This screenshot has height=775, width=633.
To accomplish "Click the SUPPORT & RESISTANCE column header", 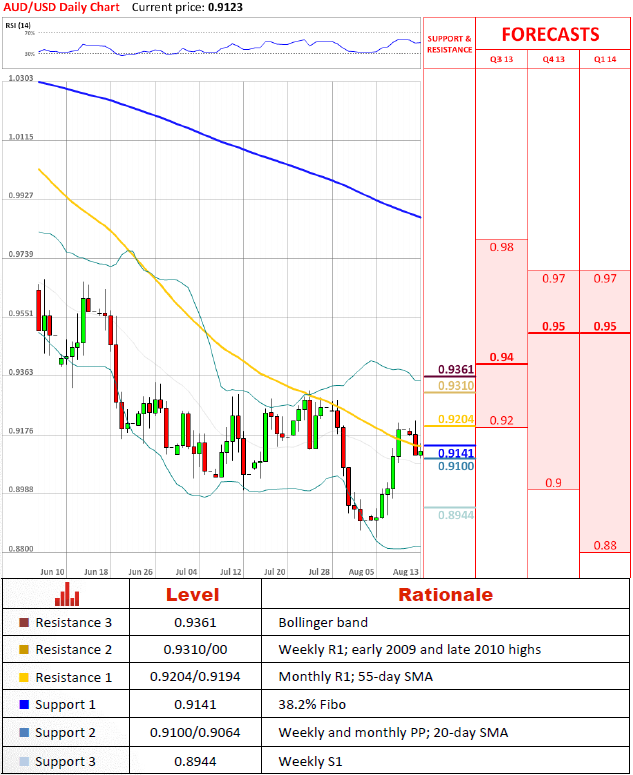I will tap(449, 44).
